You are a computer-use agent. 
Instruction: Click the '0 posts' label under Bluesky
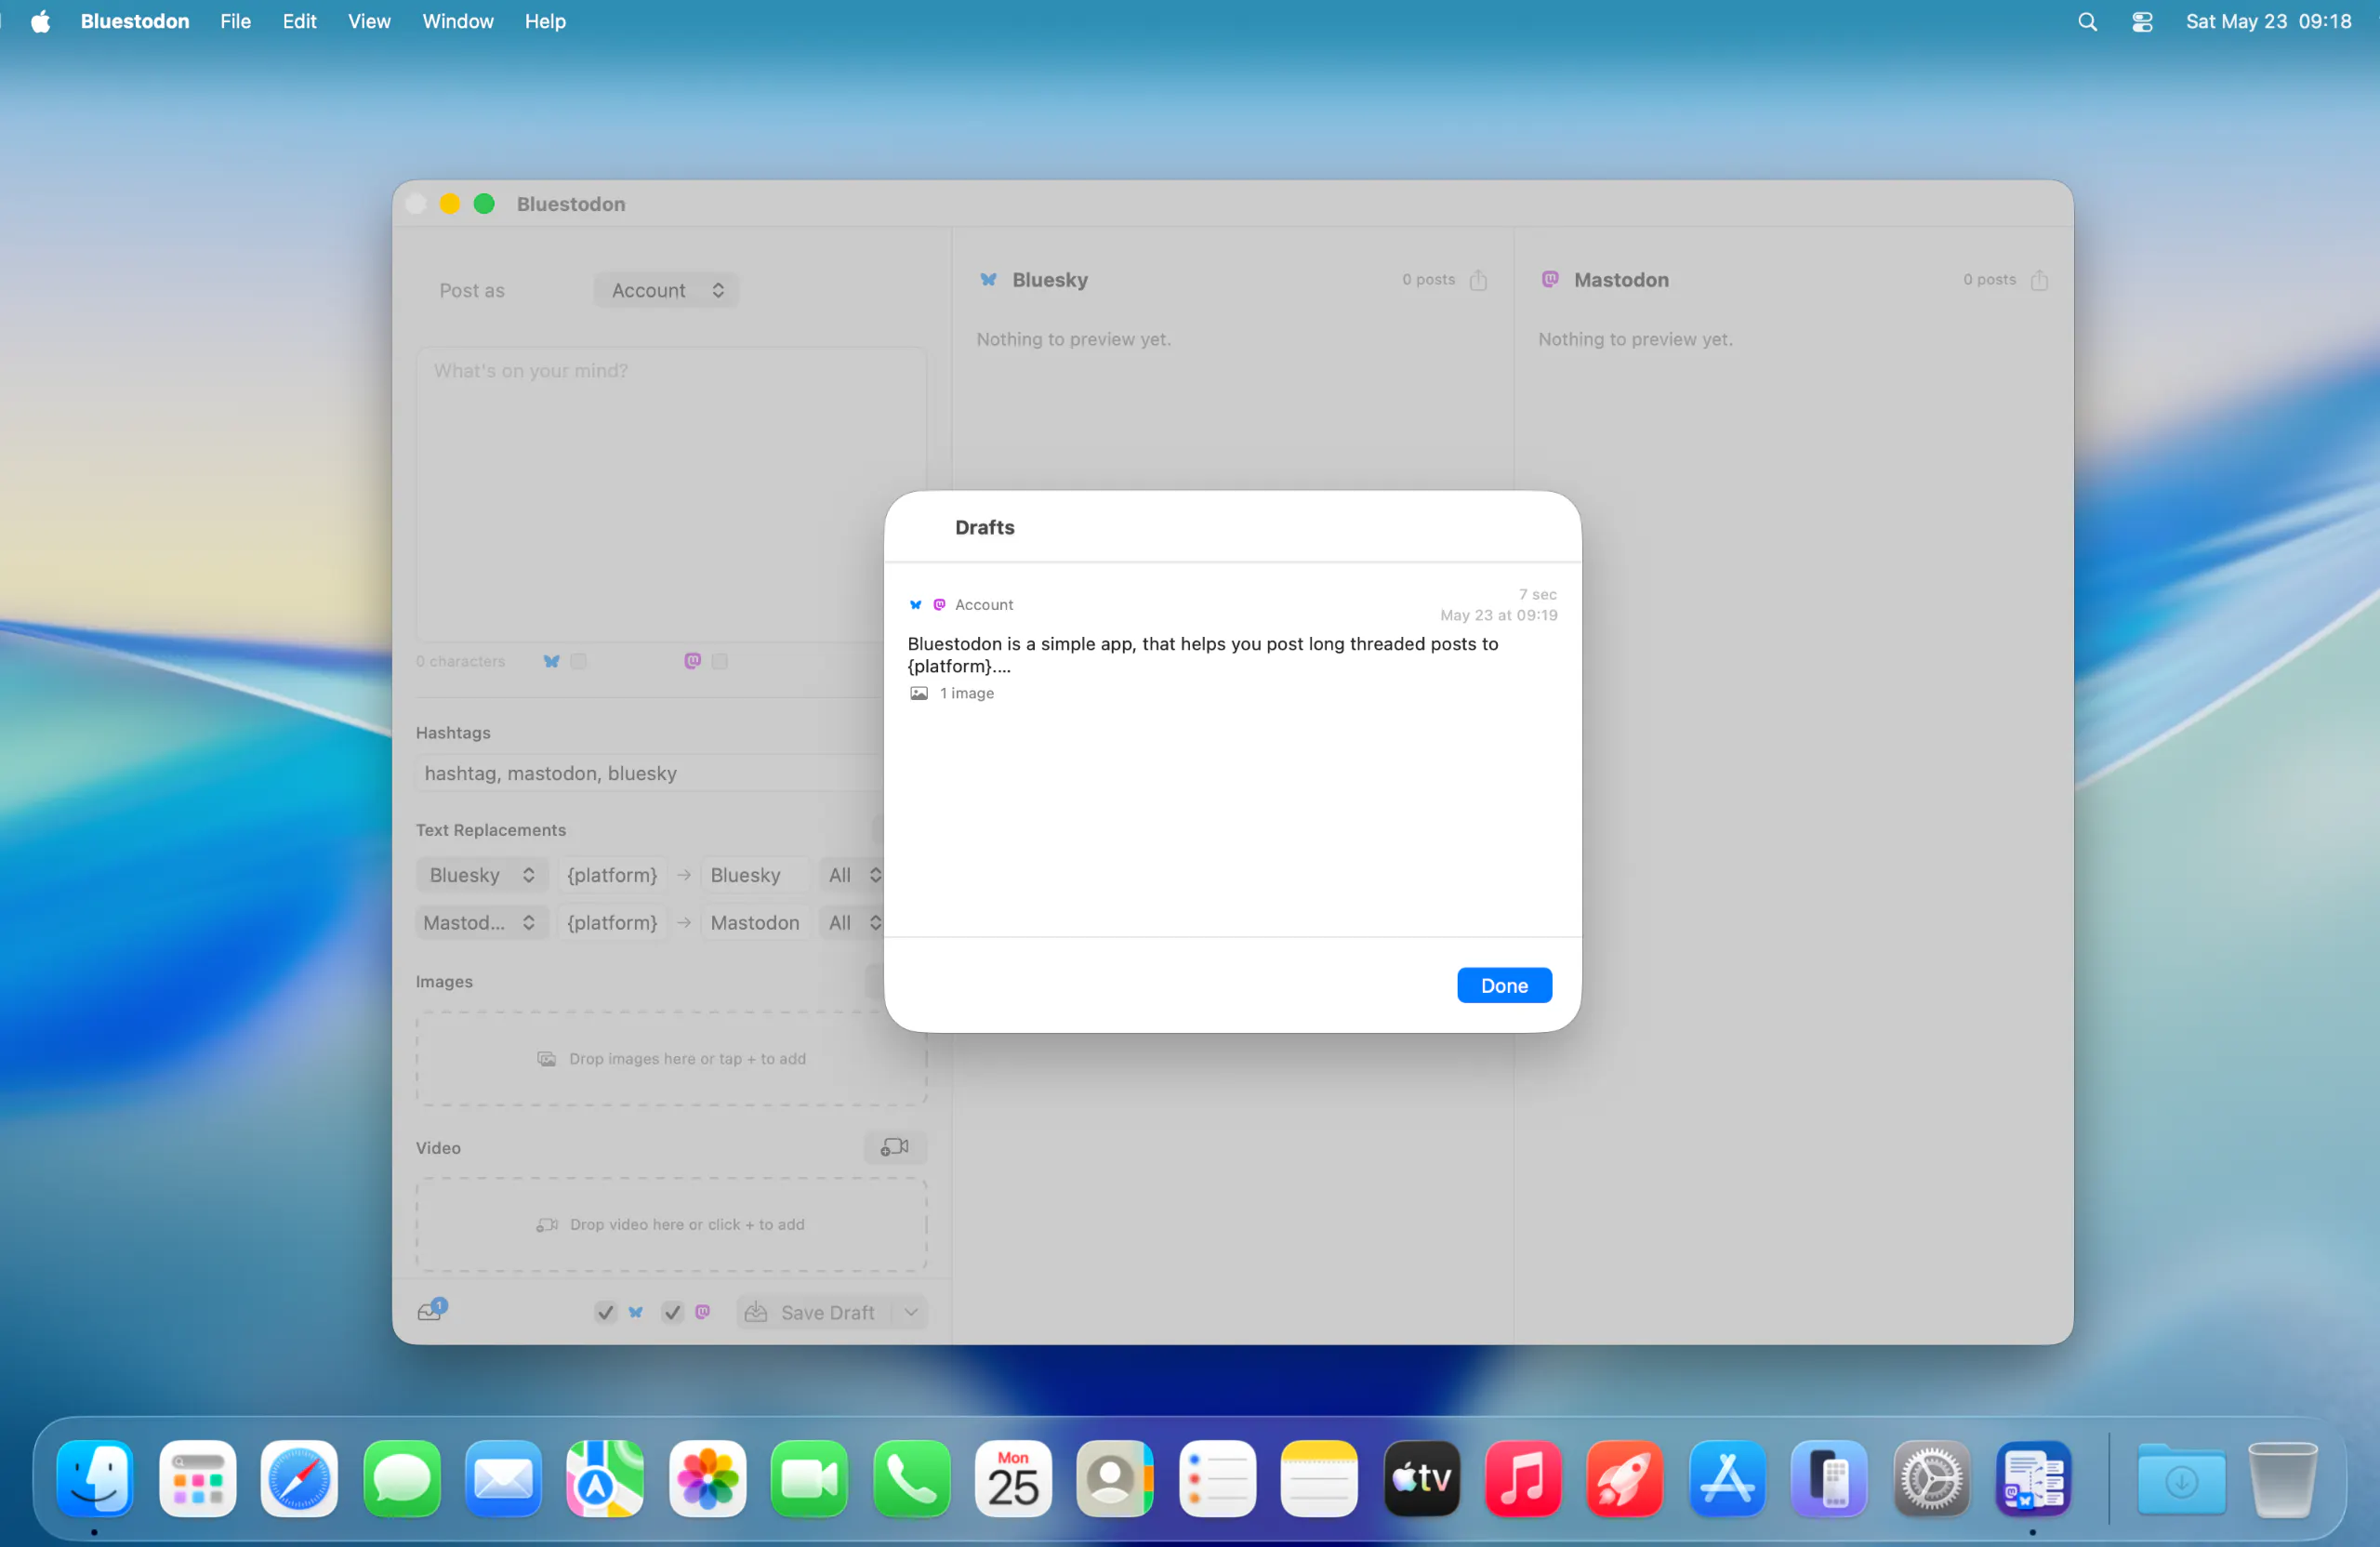point(1428,280)
